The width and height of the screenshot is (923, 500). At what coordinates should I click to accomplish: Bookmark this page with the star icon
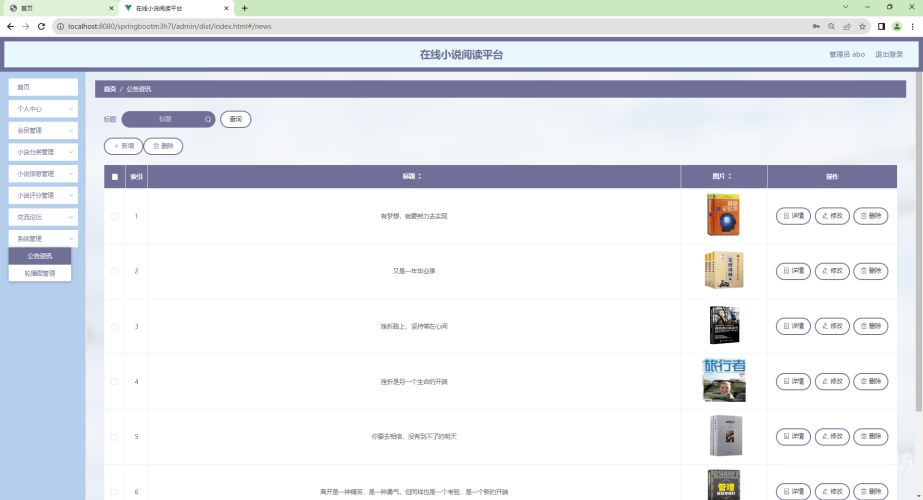click(862, 27)
